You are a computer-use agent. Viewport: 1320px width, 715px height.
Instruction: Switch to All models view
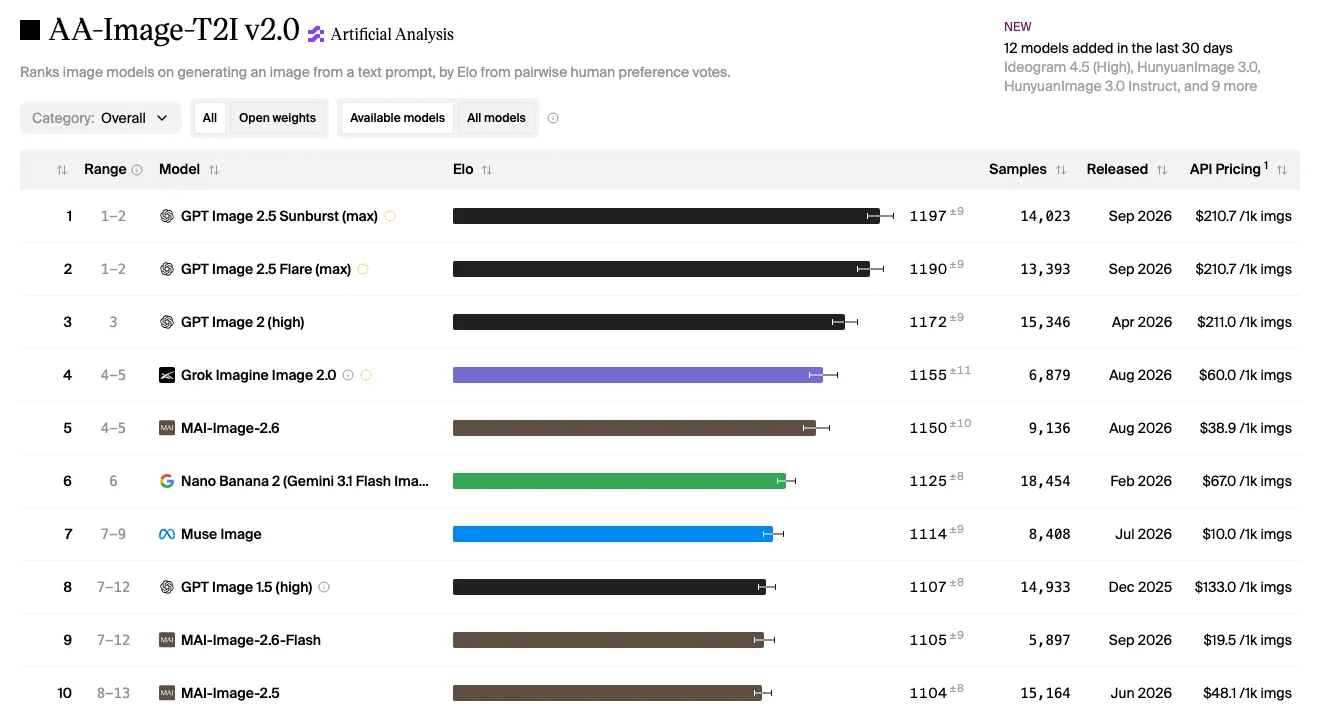click(x=496, y=118)
